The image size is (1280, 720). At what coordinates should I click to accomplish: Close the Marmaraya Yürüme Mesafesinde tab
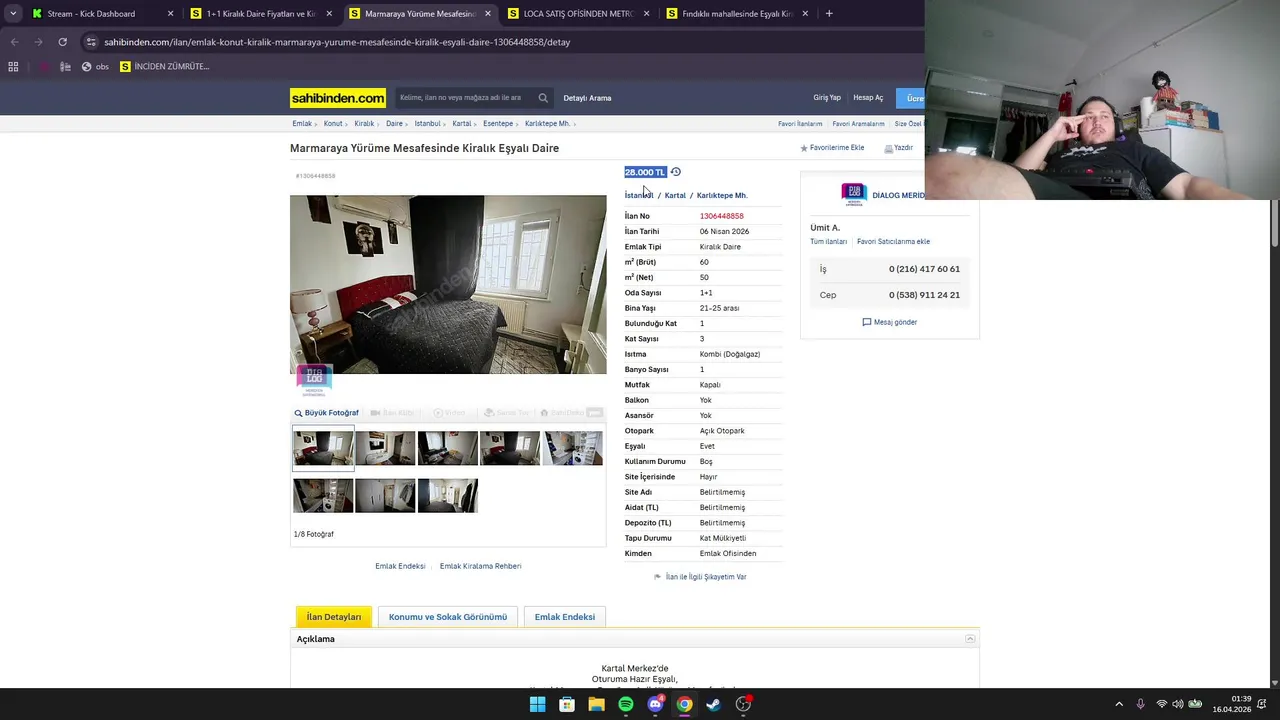pos(488,14)
